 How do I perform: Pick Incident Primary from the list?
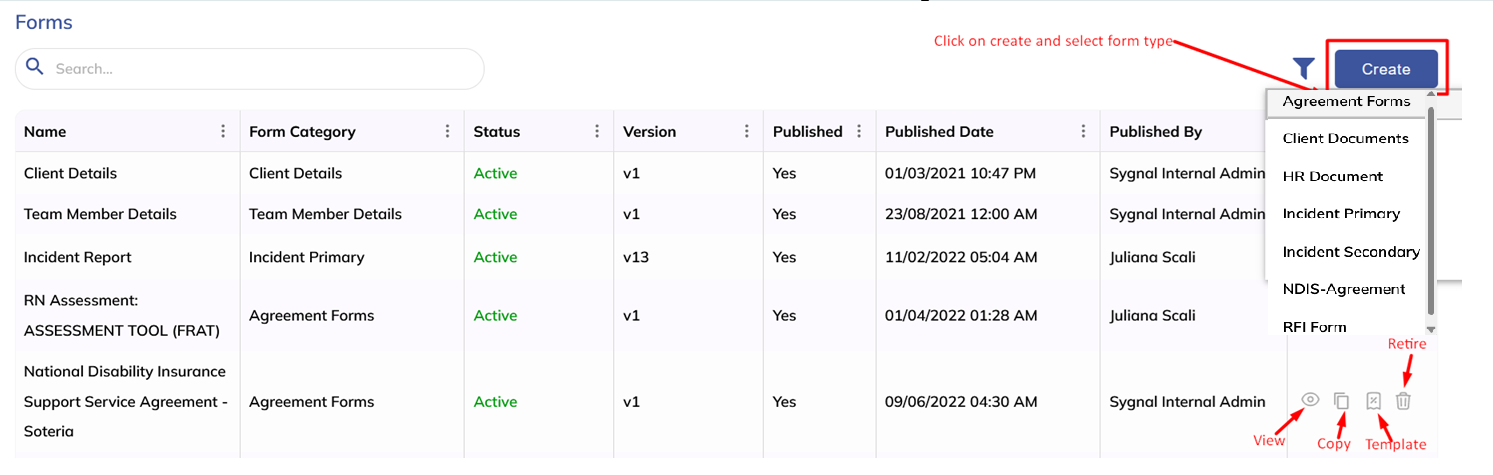pos(1341,213)
